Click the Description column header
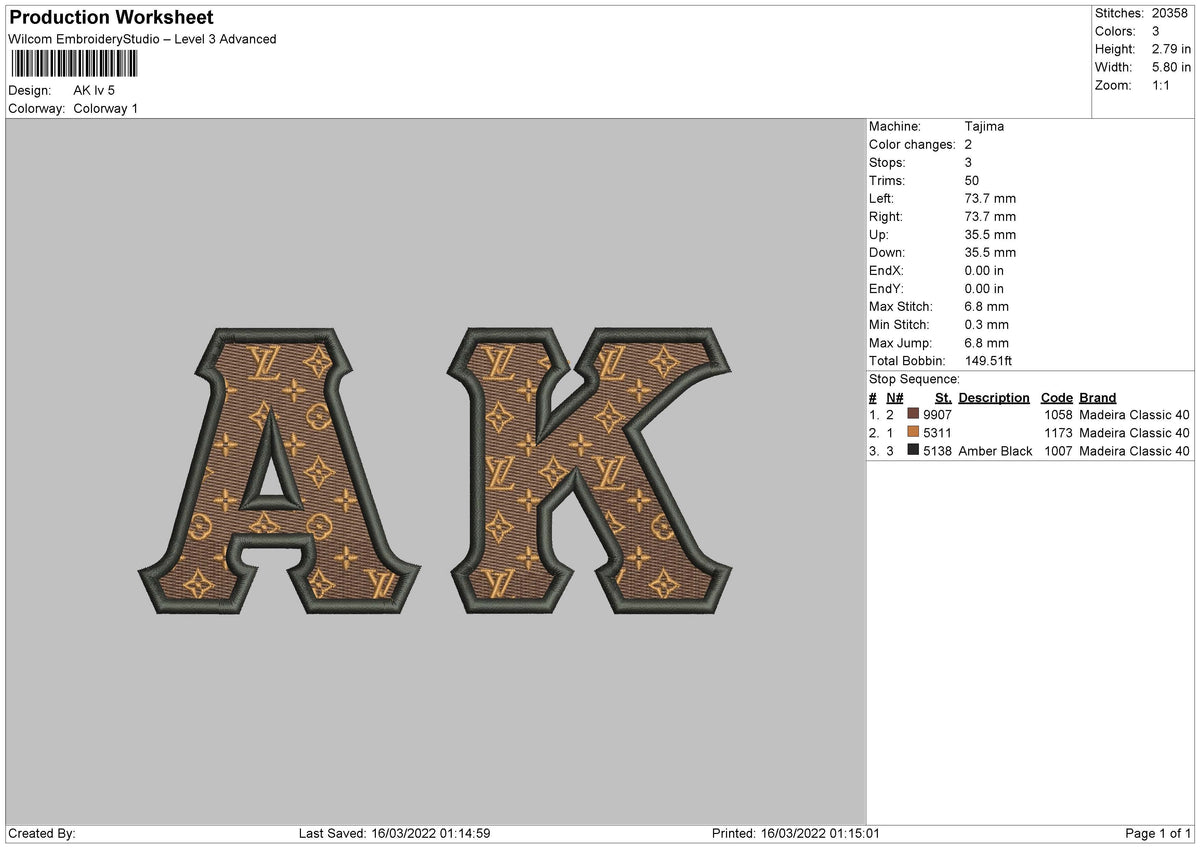This screenshot has width=1200, height=848. (994, 398)
